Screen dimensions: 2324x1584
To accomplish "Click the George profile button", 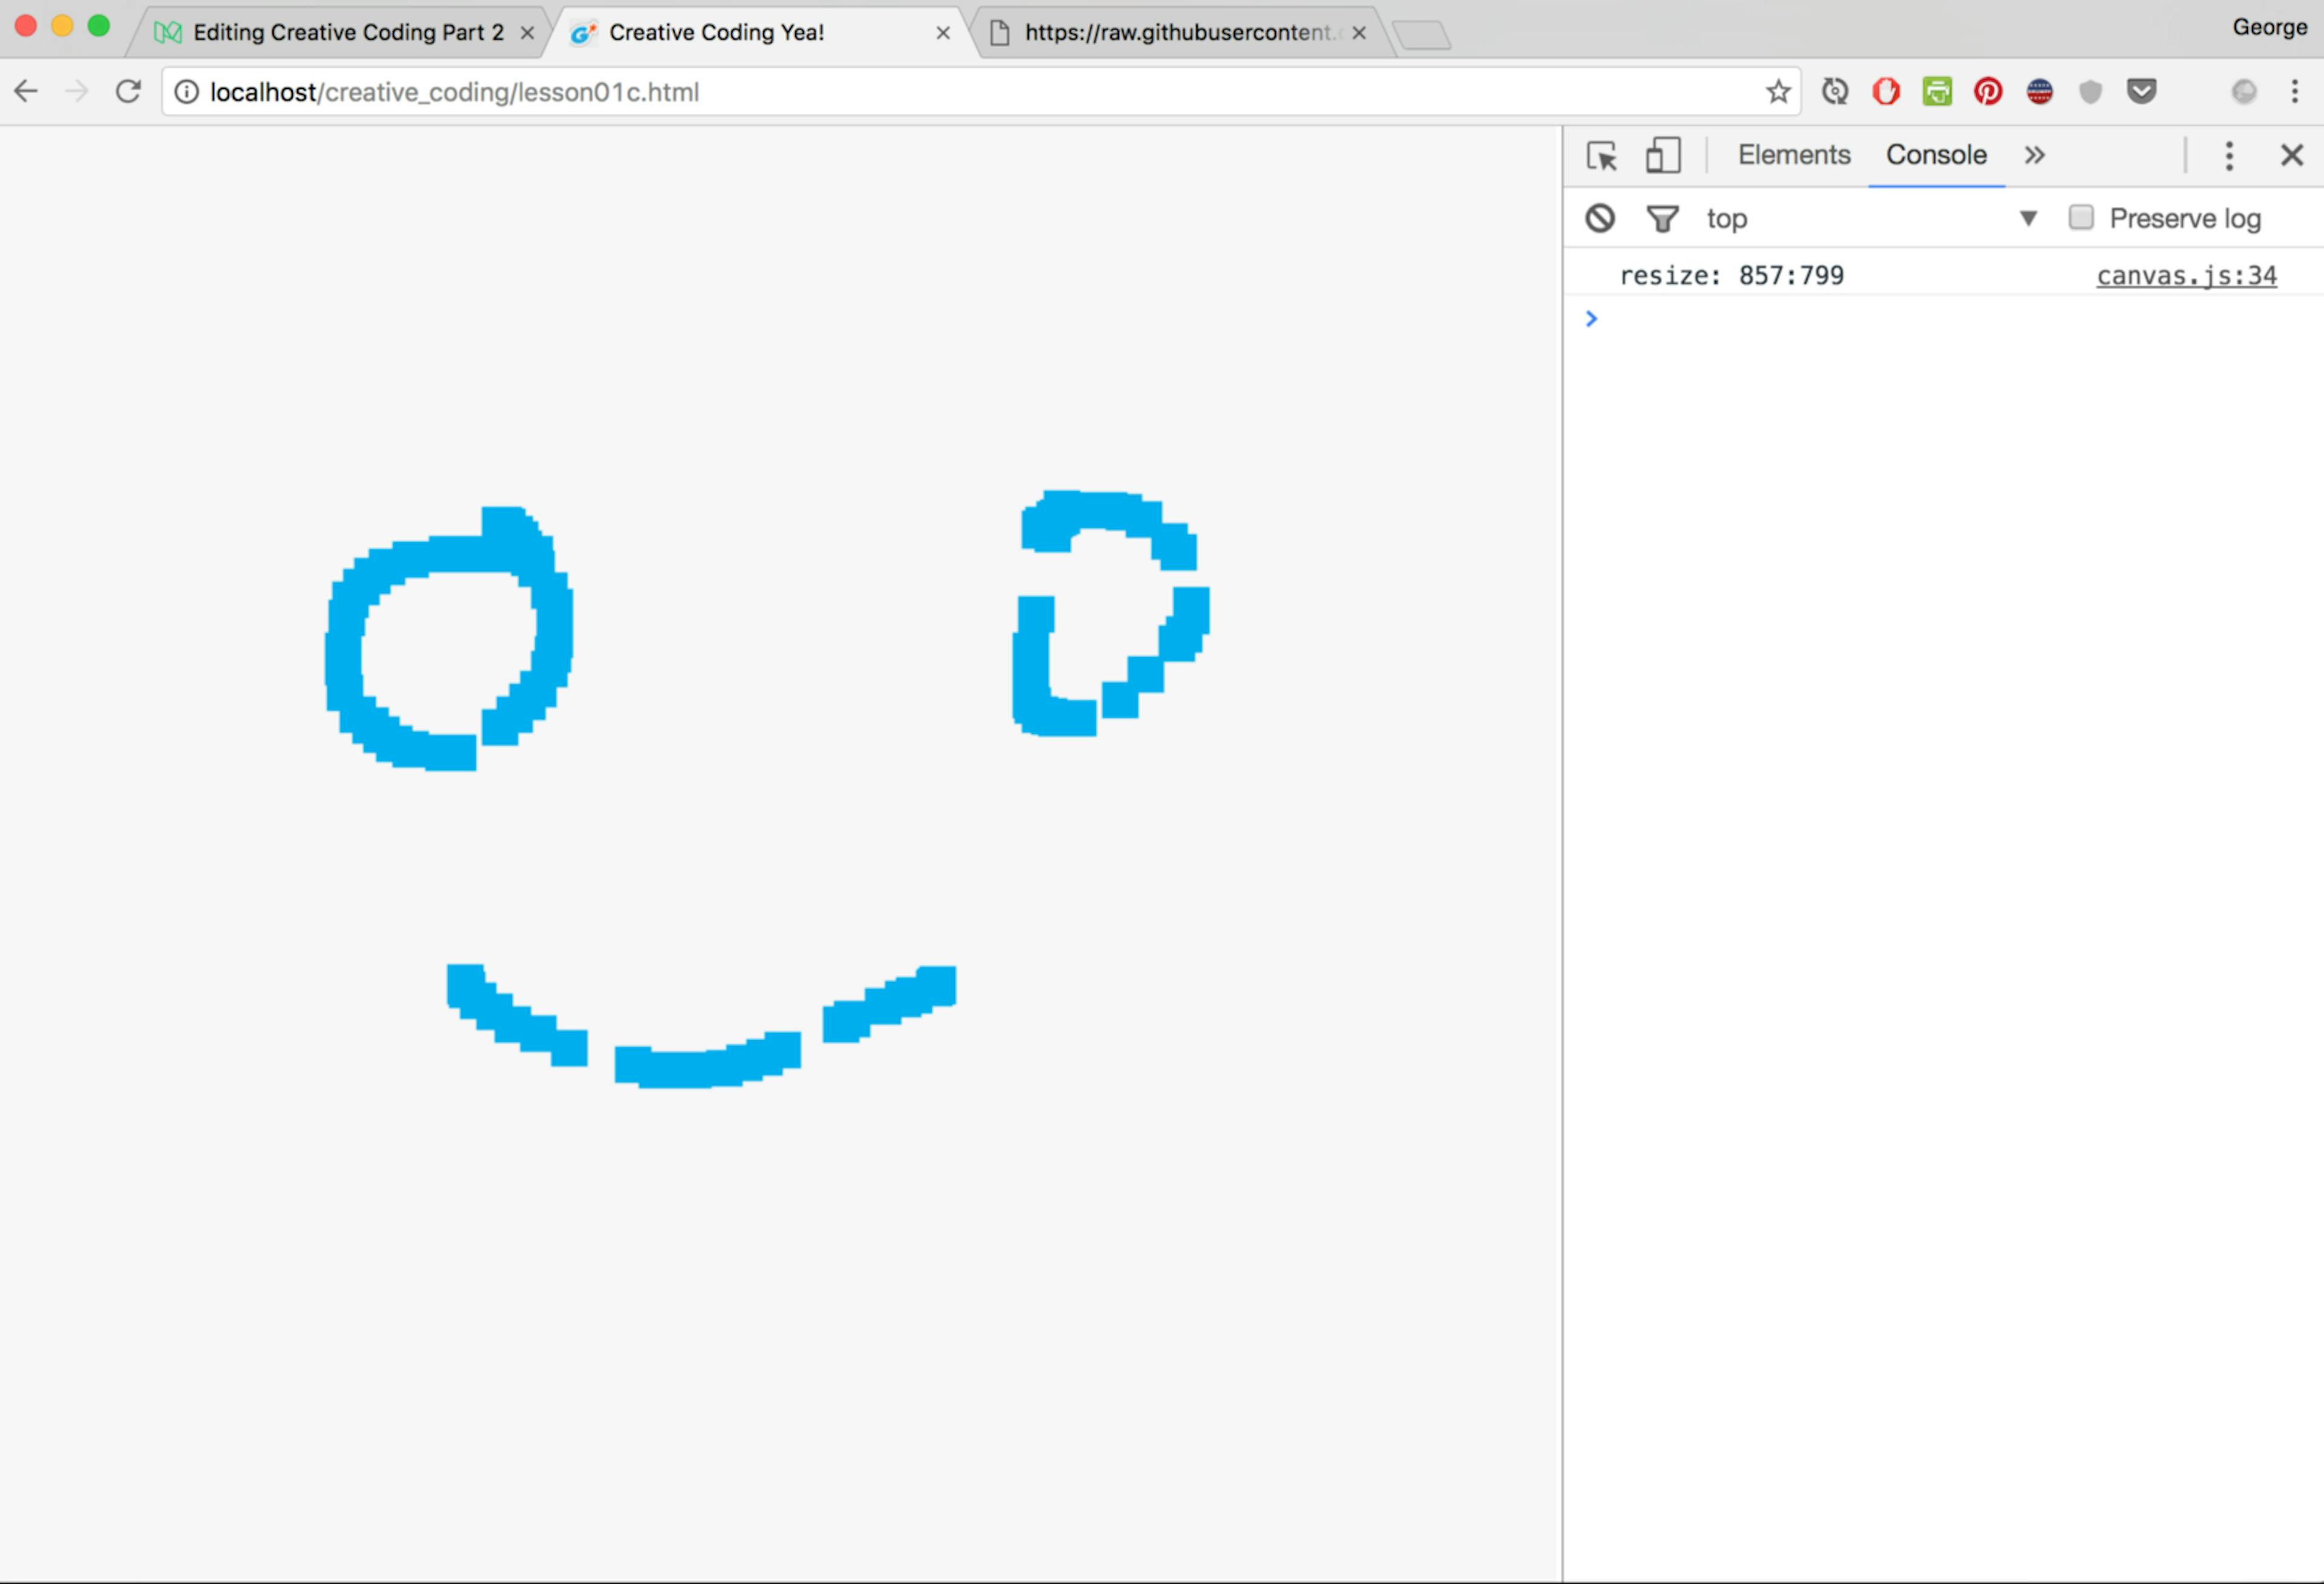I will click(2269, 27).
